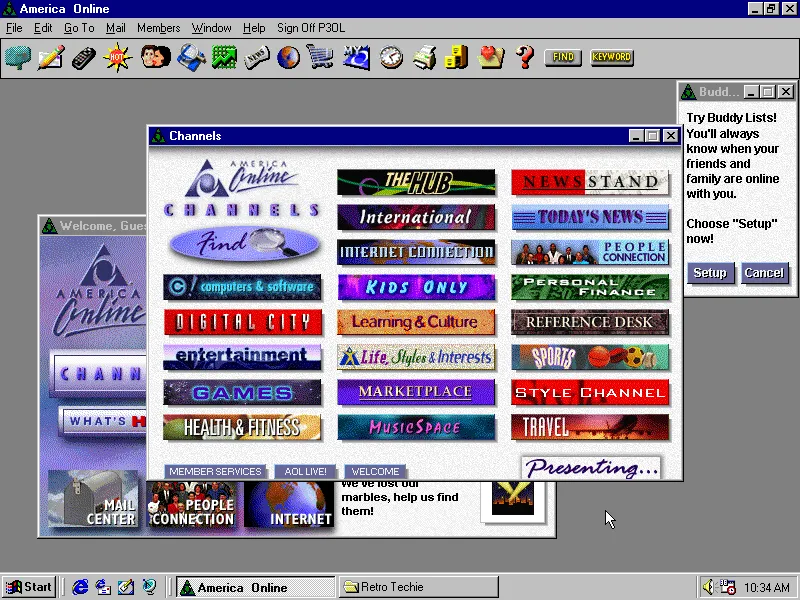Screen dimensions: 800x600
Task: Open the Newsstand toolbar icon
Action: click(x=256, y=58)
